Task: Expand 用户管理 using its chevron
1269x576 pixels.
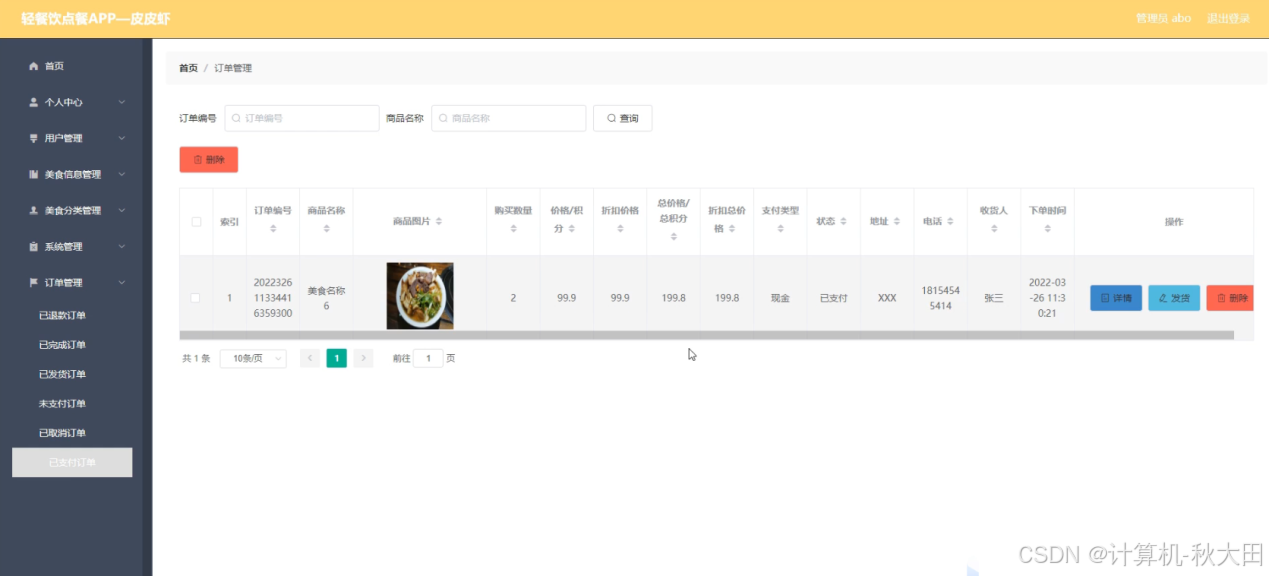Action: click(x=122, y=138)
